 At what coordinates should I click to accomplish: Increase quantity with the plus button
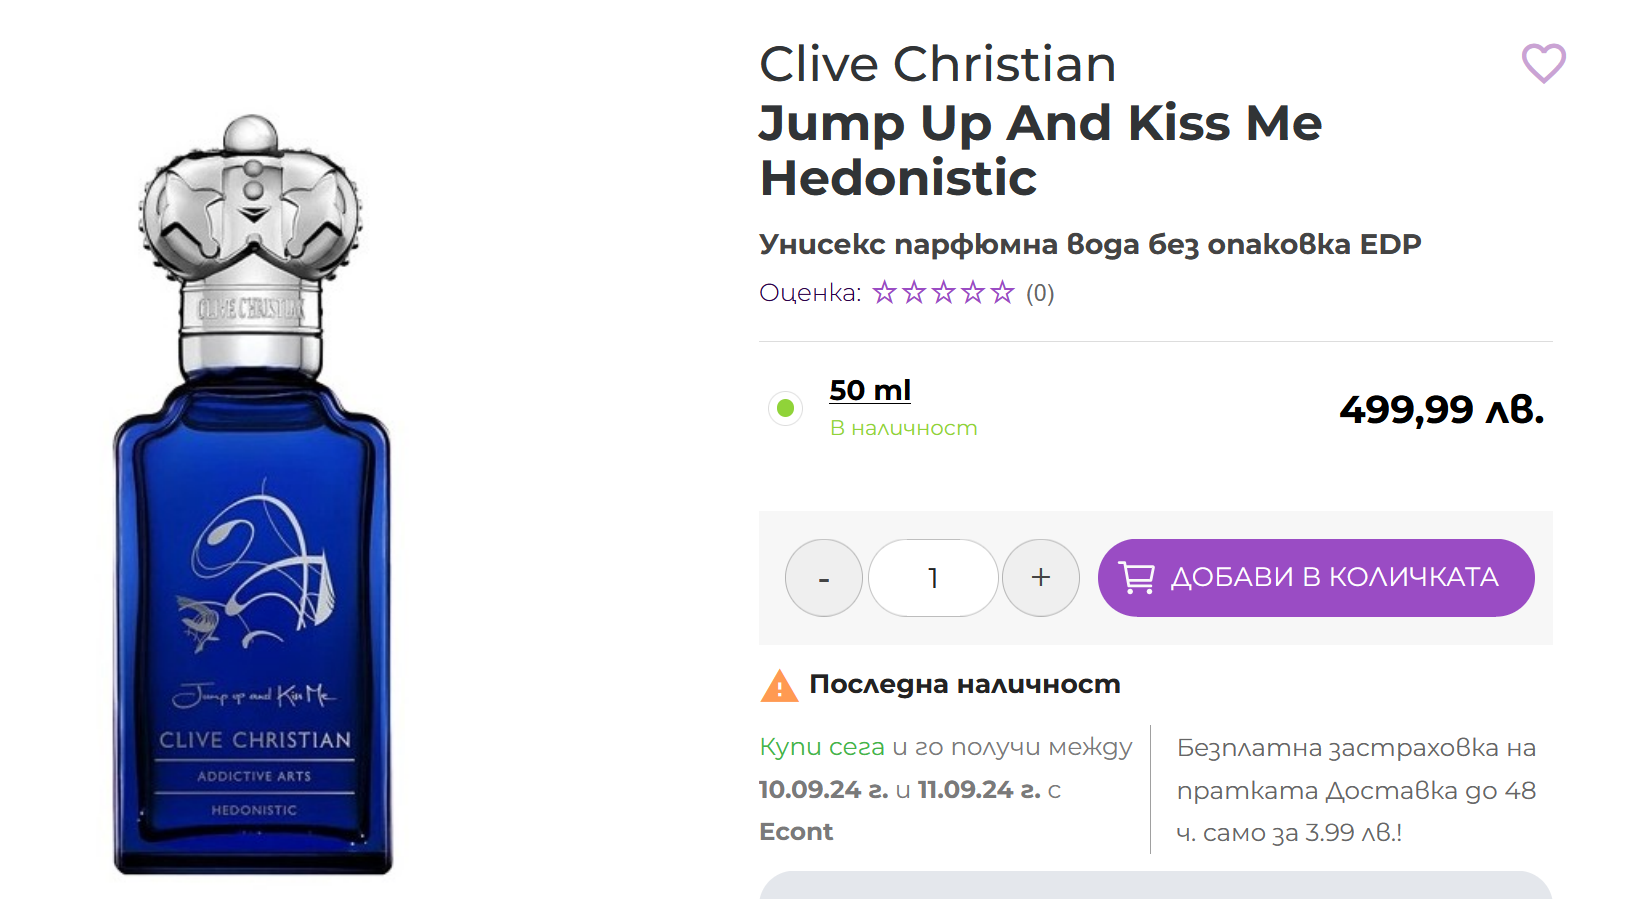(x=1041, y=578)
